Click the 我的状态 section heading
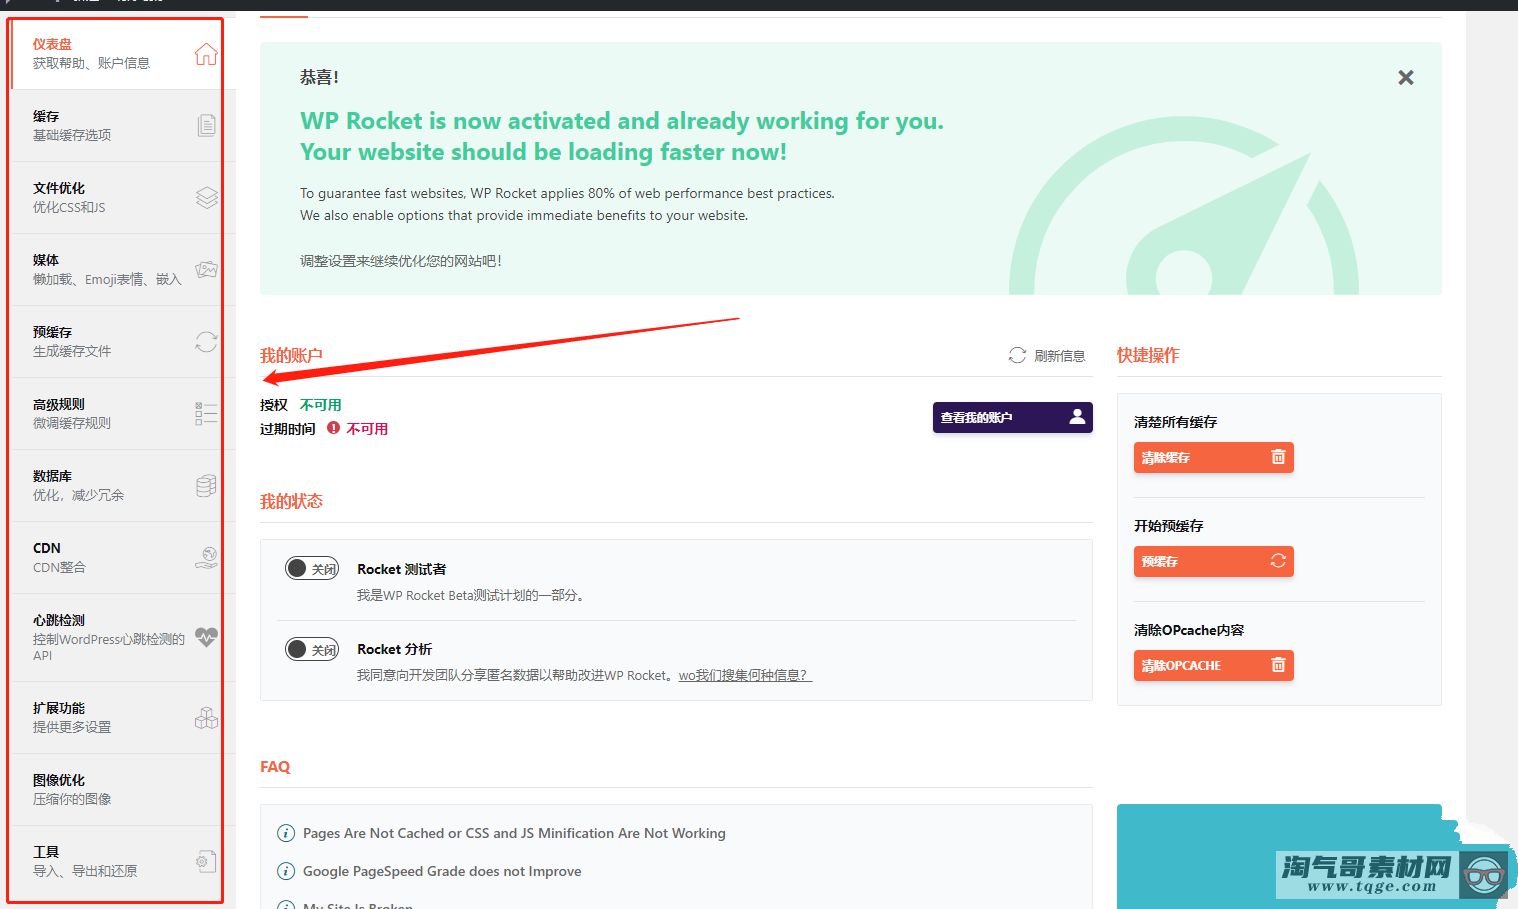The width and height of the screenshot is (1518, 909). coord(291,501)
